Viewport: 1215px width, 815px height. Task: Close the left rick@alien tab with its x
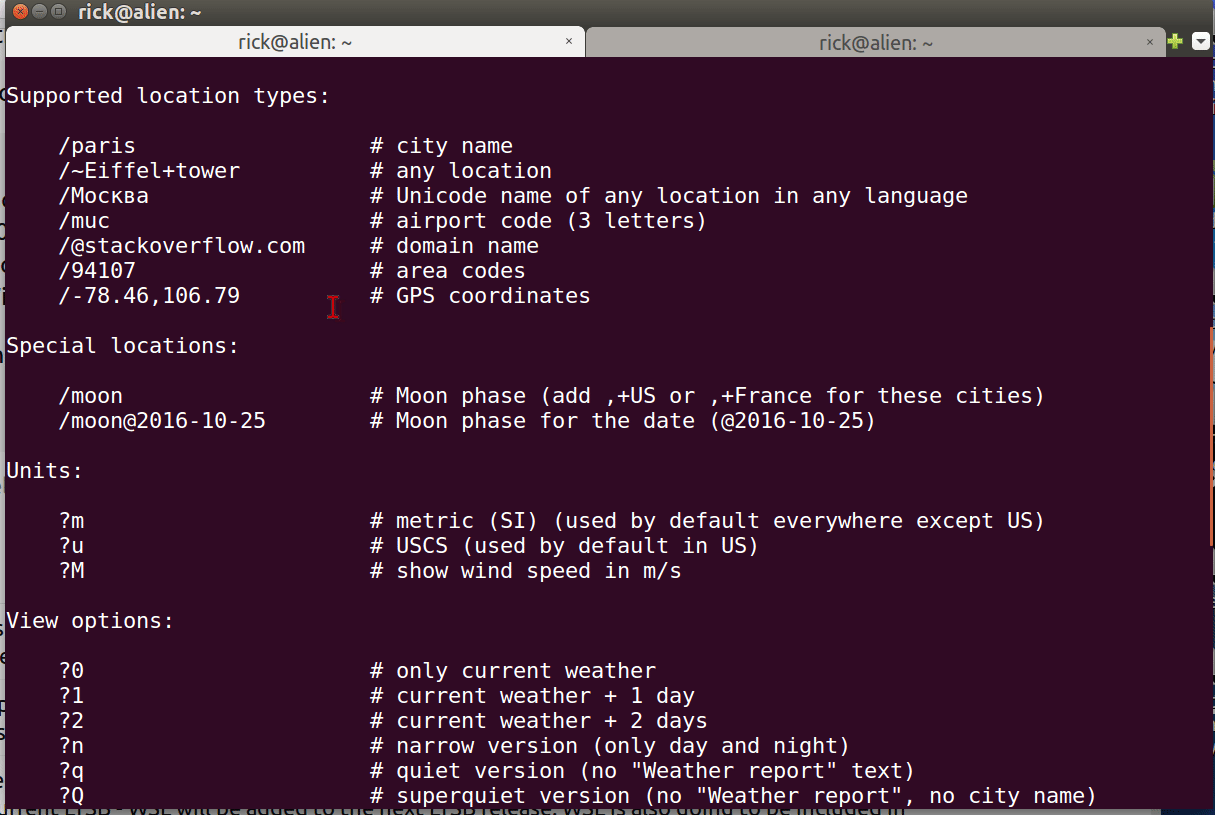coord(569,42)
